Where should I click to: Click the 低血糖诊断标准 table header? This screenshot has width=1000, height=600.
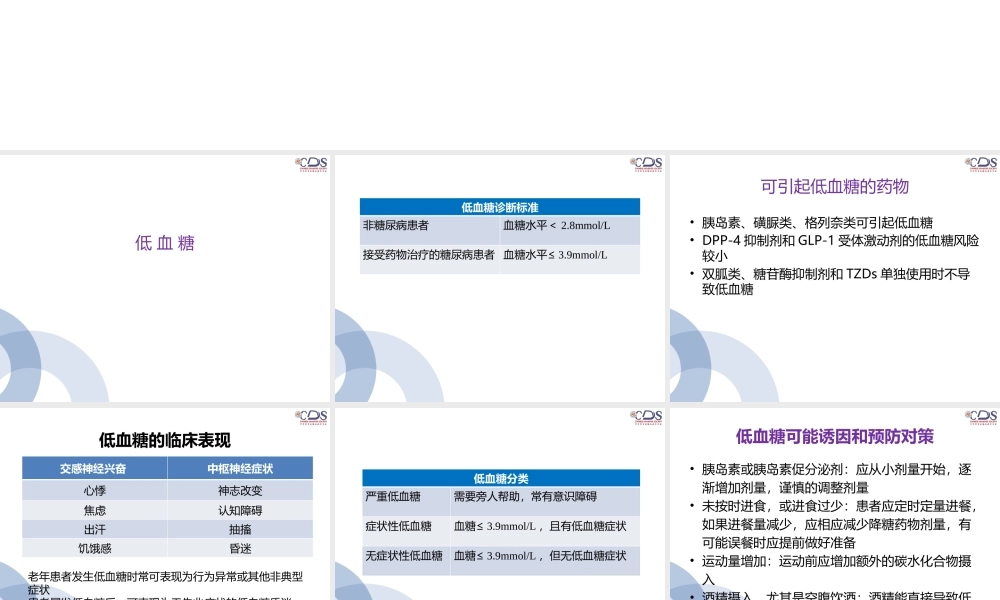(502, 206)
